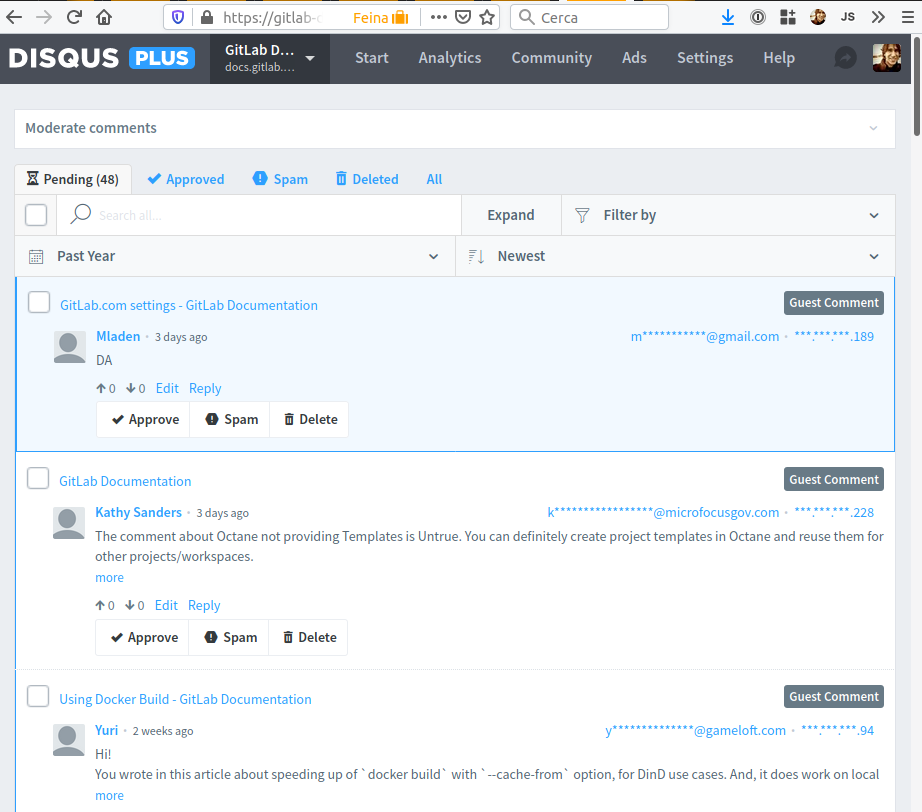Check the Using Docker Build comment checkbox
This screenshot has height=812, width=922.
[x=38, y=696]
